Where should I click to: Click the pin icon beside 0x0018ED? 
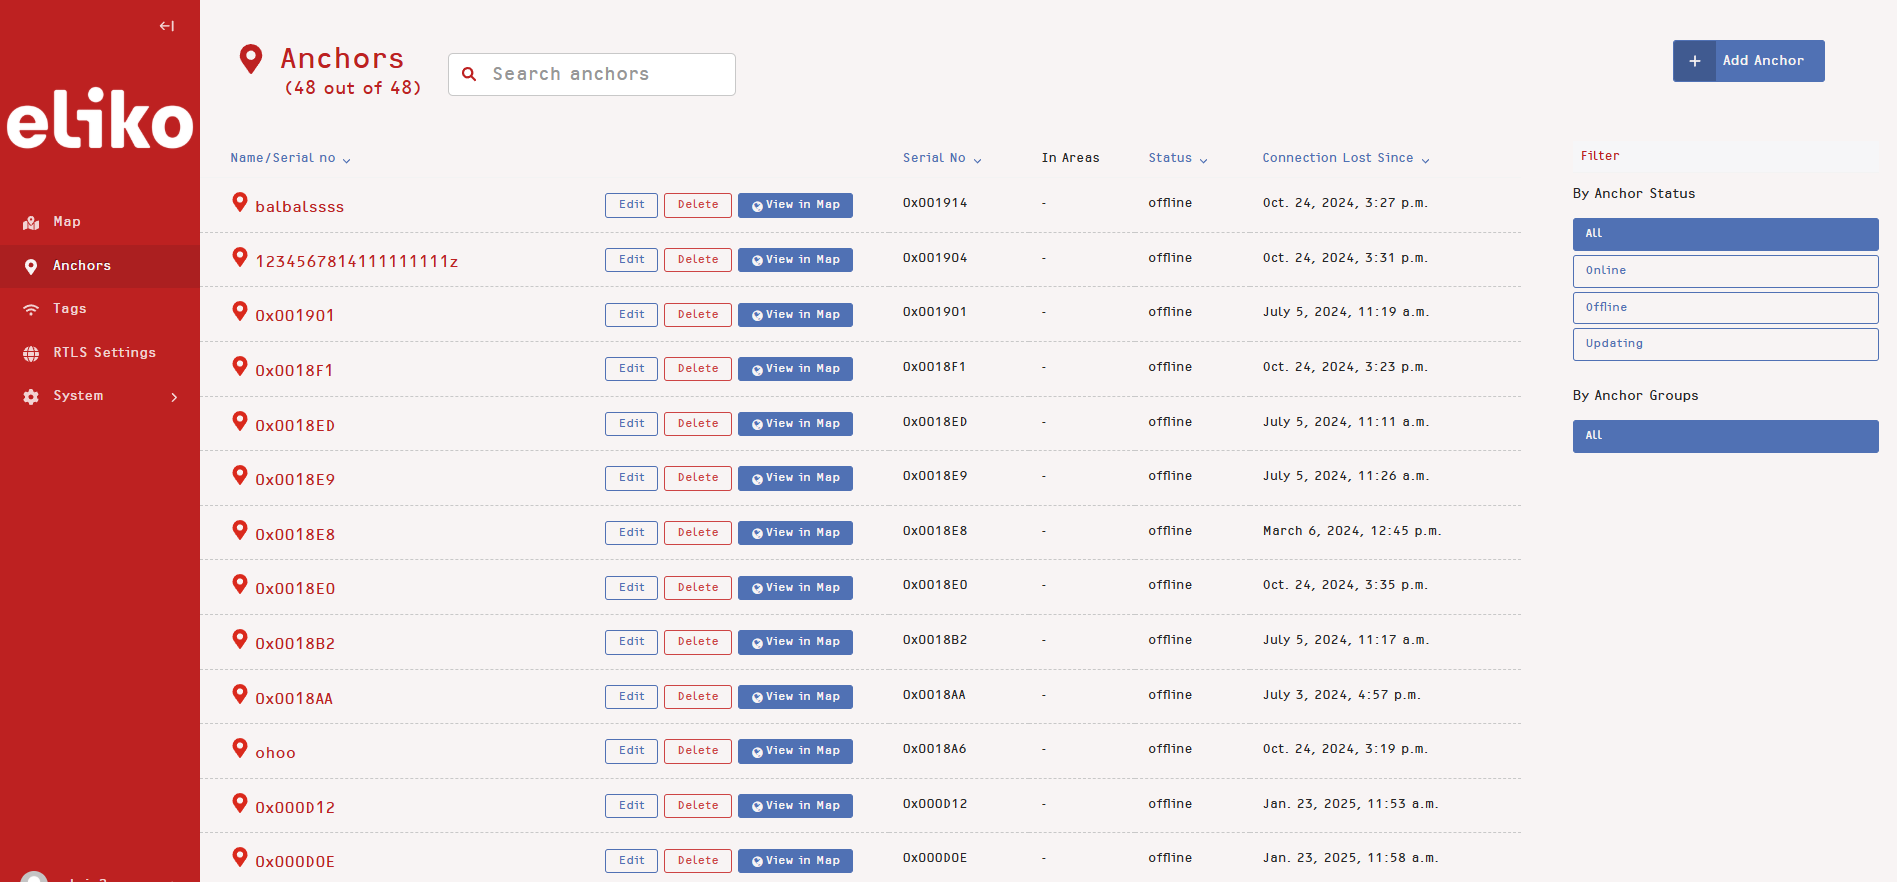tap(240, 421)
